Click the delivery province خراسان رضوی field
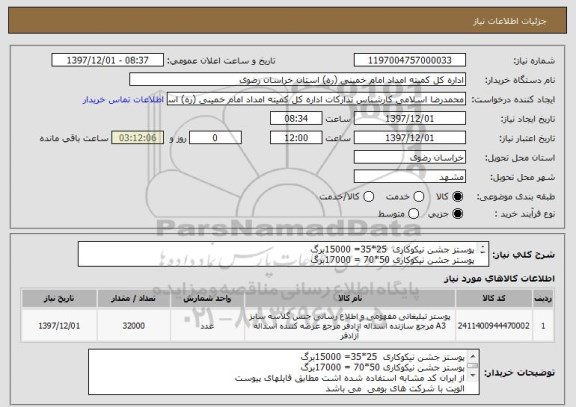The height and width of the screenshot is (407, 576). click(410, 158)
